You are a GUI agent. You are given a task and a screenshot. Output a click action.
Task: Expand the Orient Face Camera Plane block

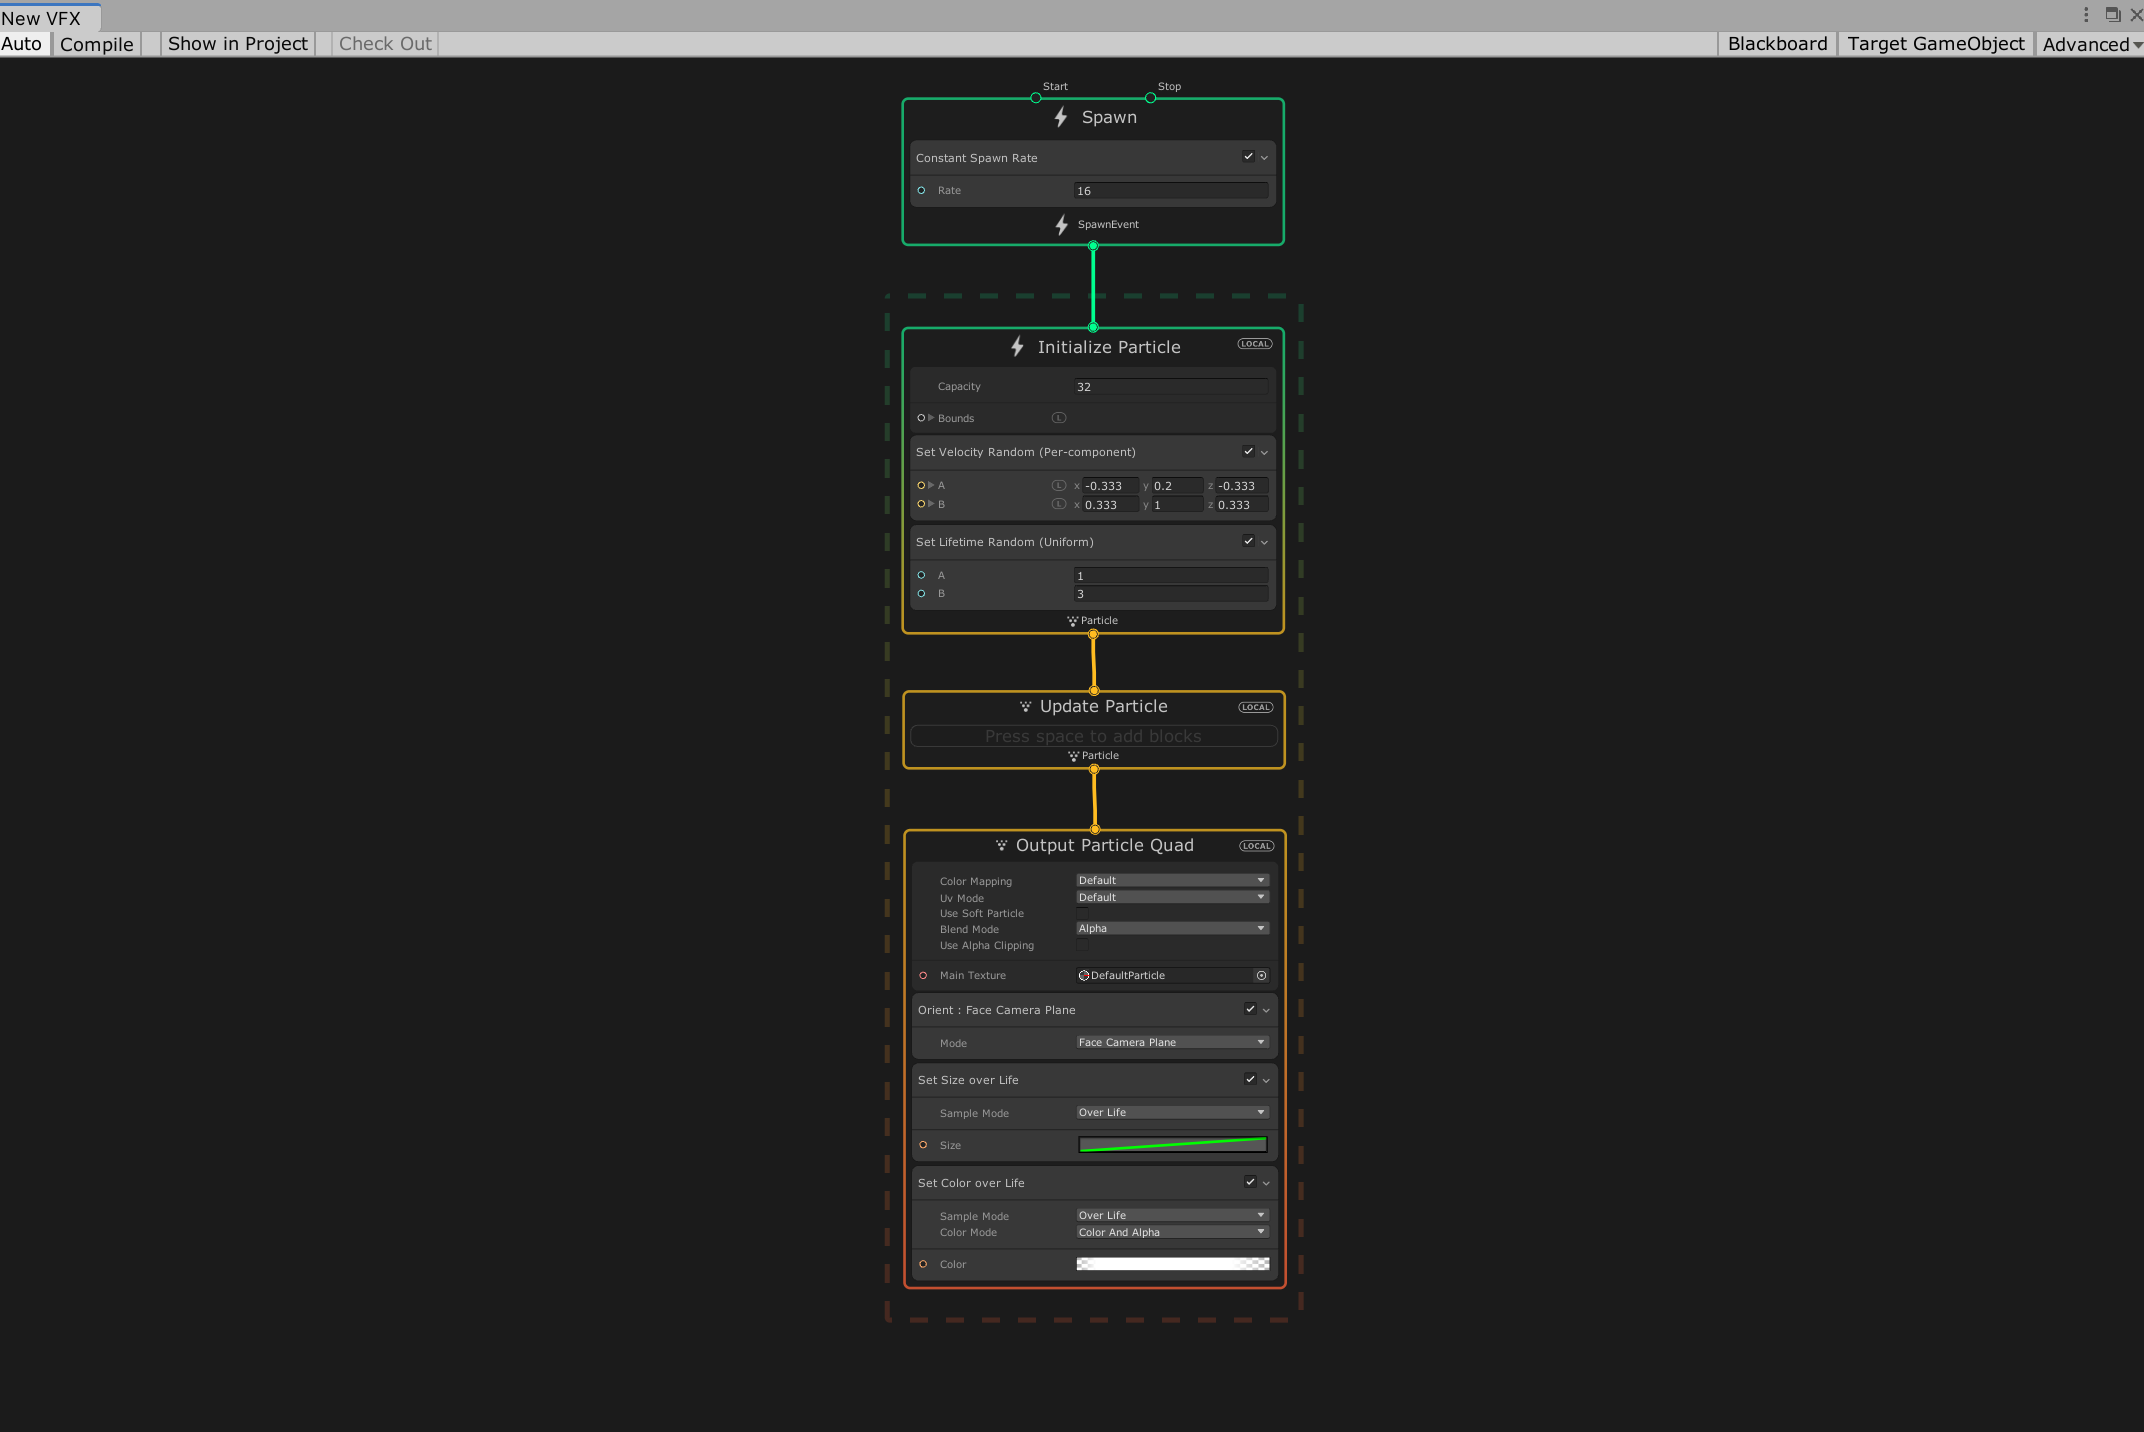tap(1267, 1008)
